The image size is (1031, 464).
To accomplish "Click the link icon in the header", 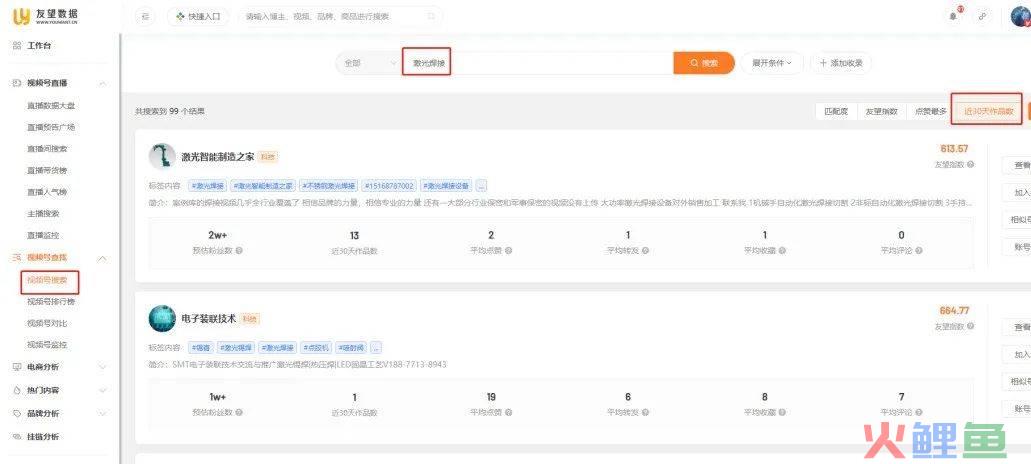I will click(x=983, y=16).
